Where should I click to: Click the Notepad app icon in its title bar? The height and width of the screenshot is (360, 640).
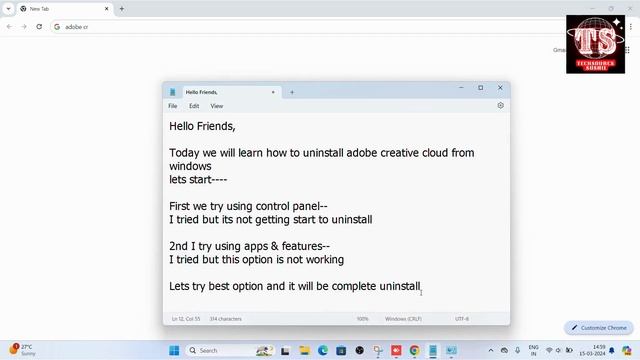[173, 92]
